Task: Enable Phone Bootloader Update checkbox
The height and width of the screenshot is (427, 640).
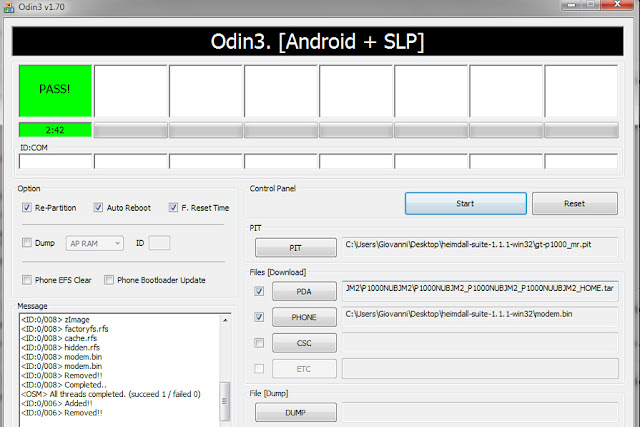Action: (109, 280)
